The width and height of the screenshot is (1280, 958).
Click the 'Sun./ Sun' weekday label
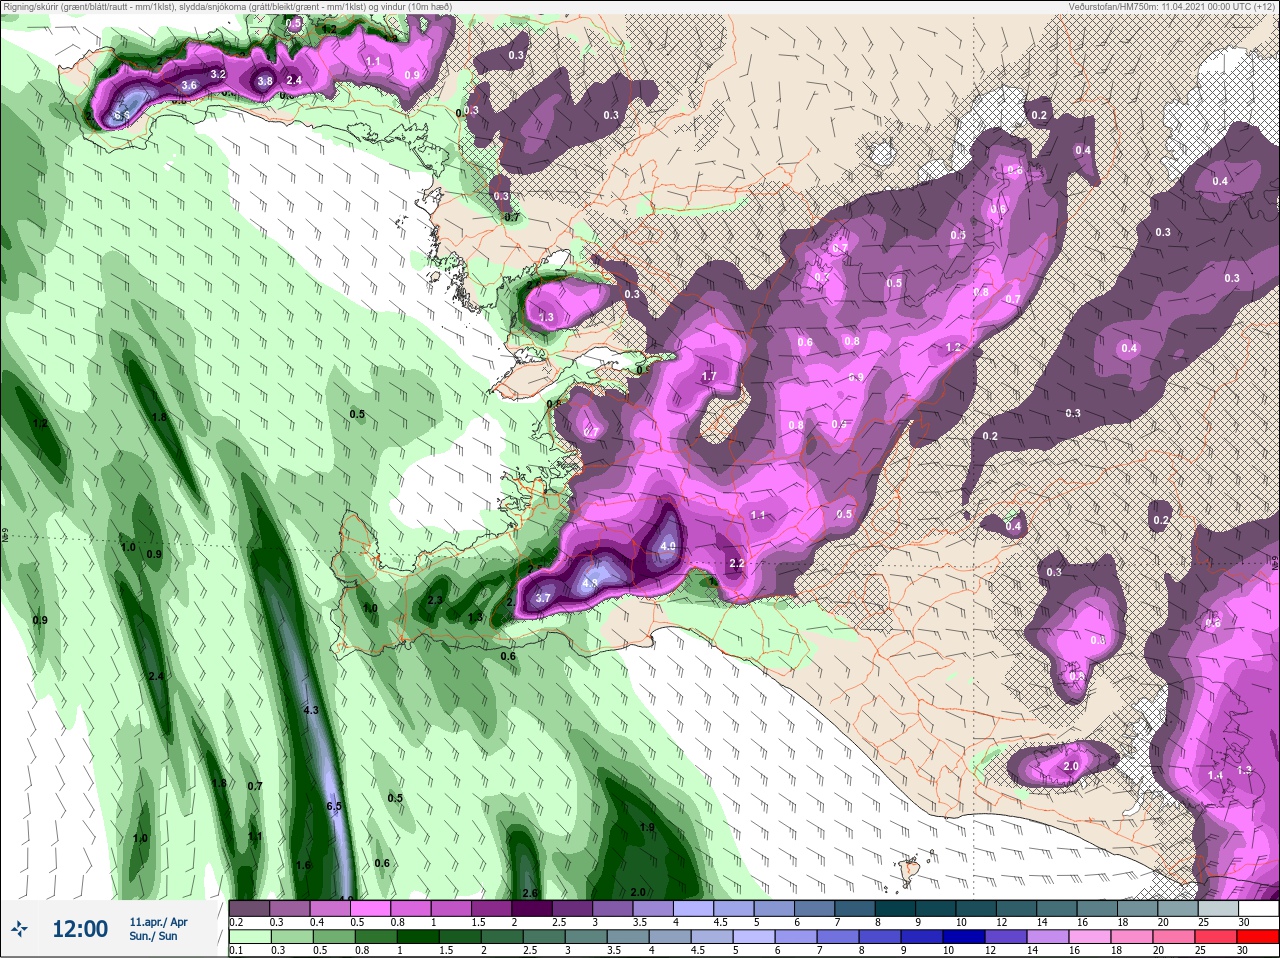point(154,936)
